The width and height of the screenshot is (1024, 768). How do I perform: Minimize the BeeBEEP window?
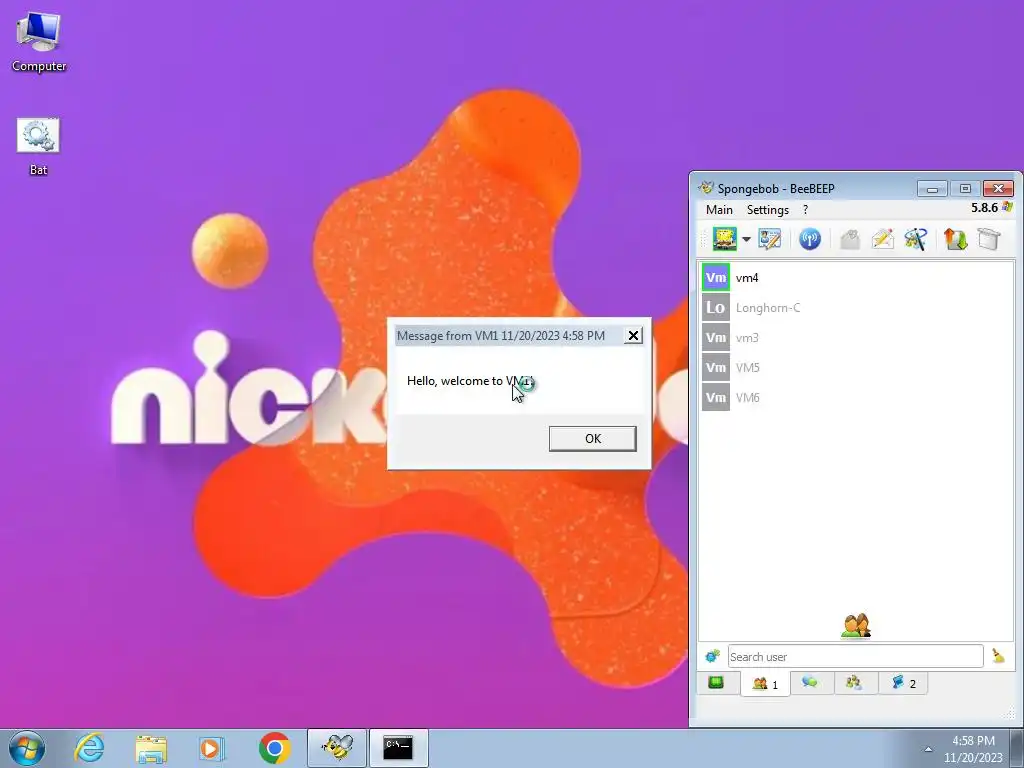pyautogui.click(x=932, y=189)
